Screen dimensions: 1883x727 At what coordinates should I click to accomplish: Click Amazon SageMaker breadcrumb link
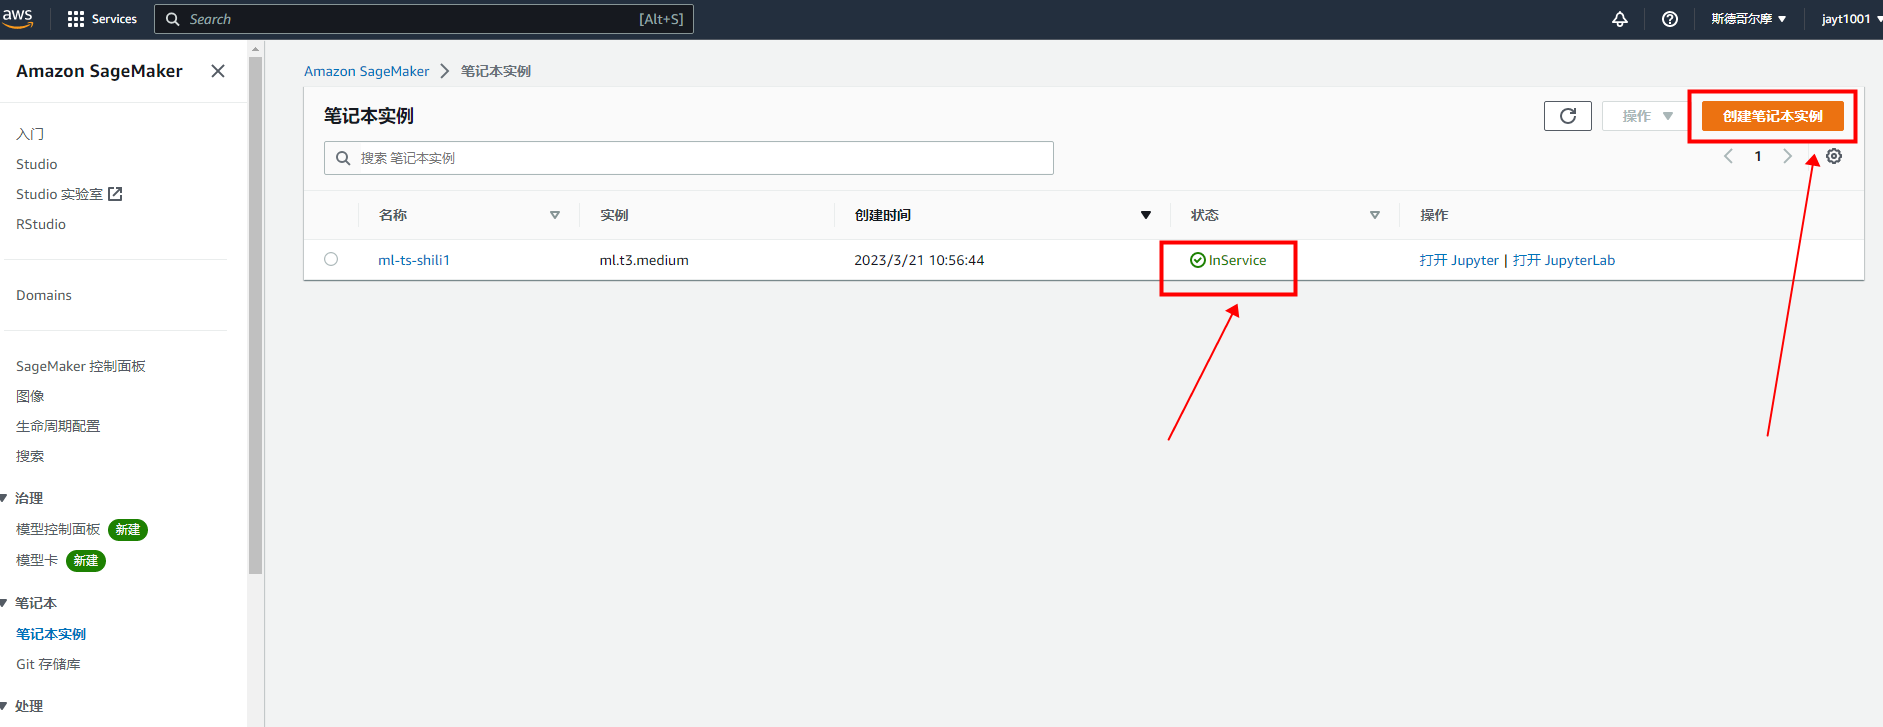pyautogui.click(x=366, y=71)
